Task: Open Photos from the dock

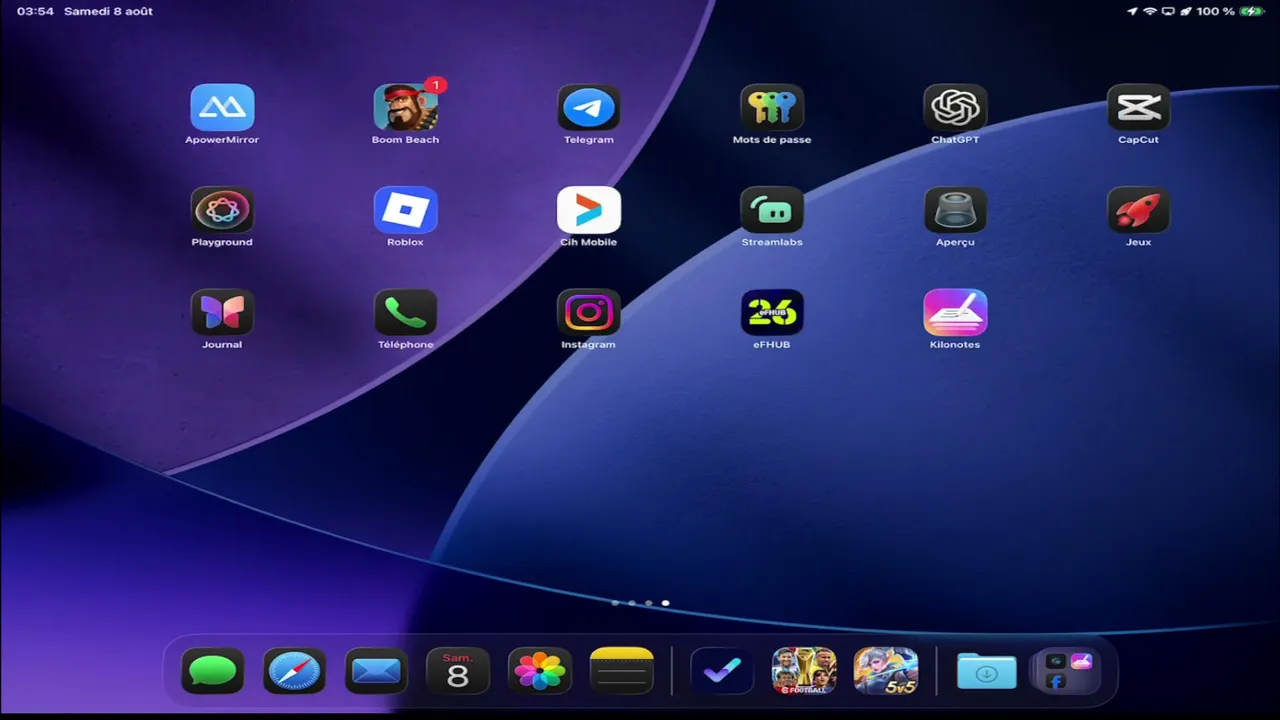Action: [540, 671]
